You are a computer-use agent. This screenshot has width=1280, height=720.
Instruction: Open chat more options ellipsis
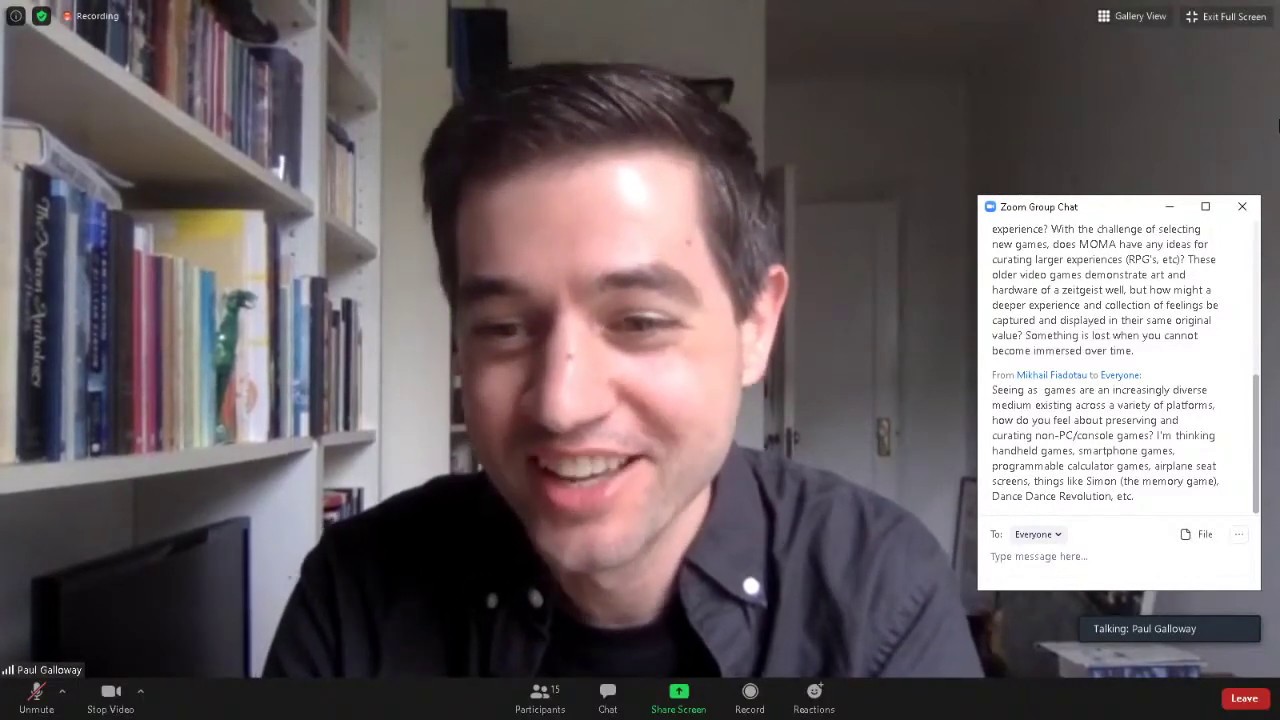1239,535
